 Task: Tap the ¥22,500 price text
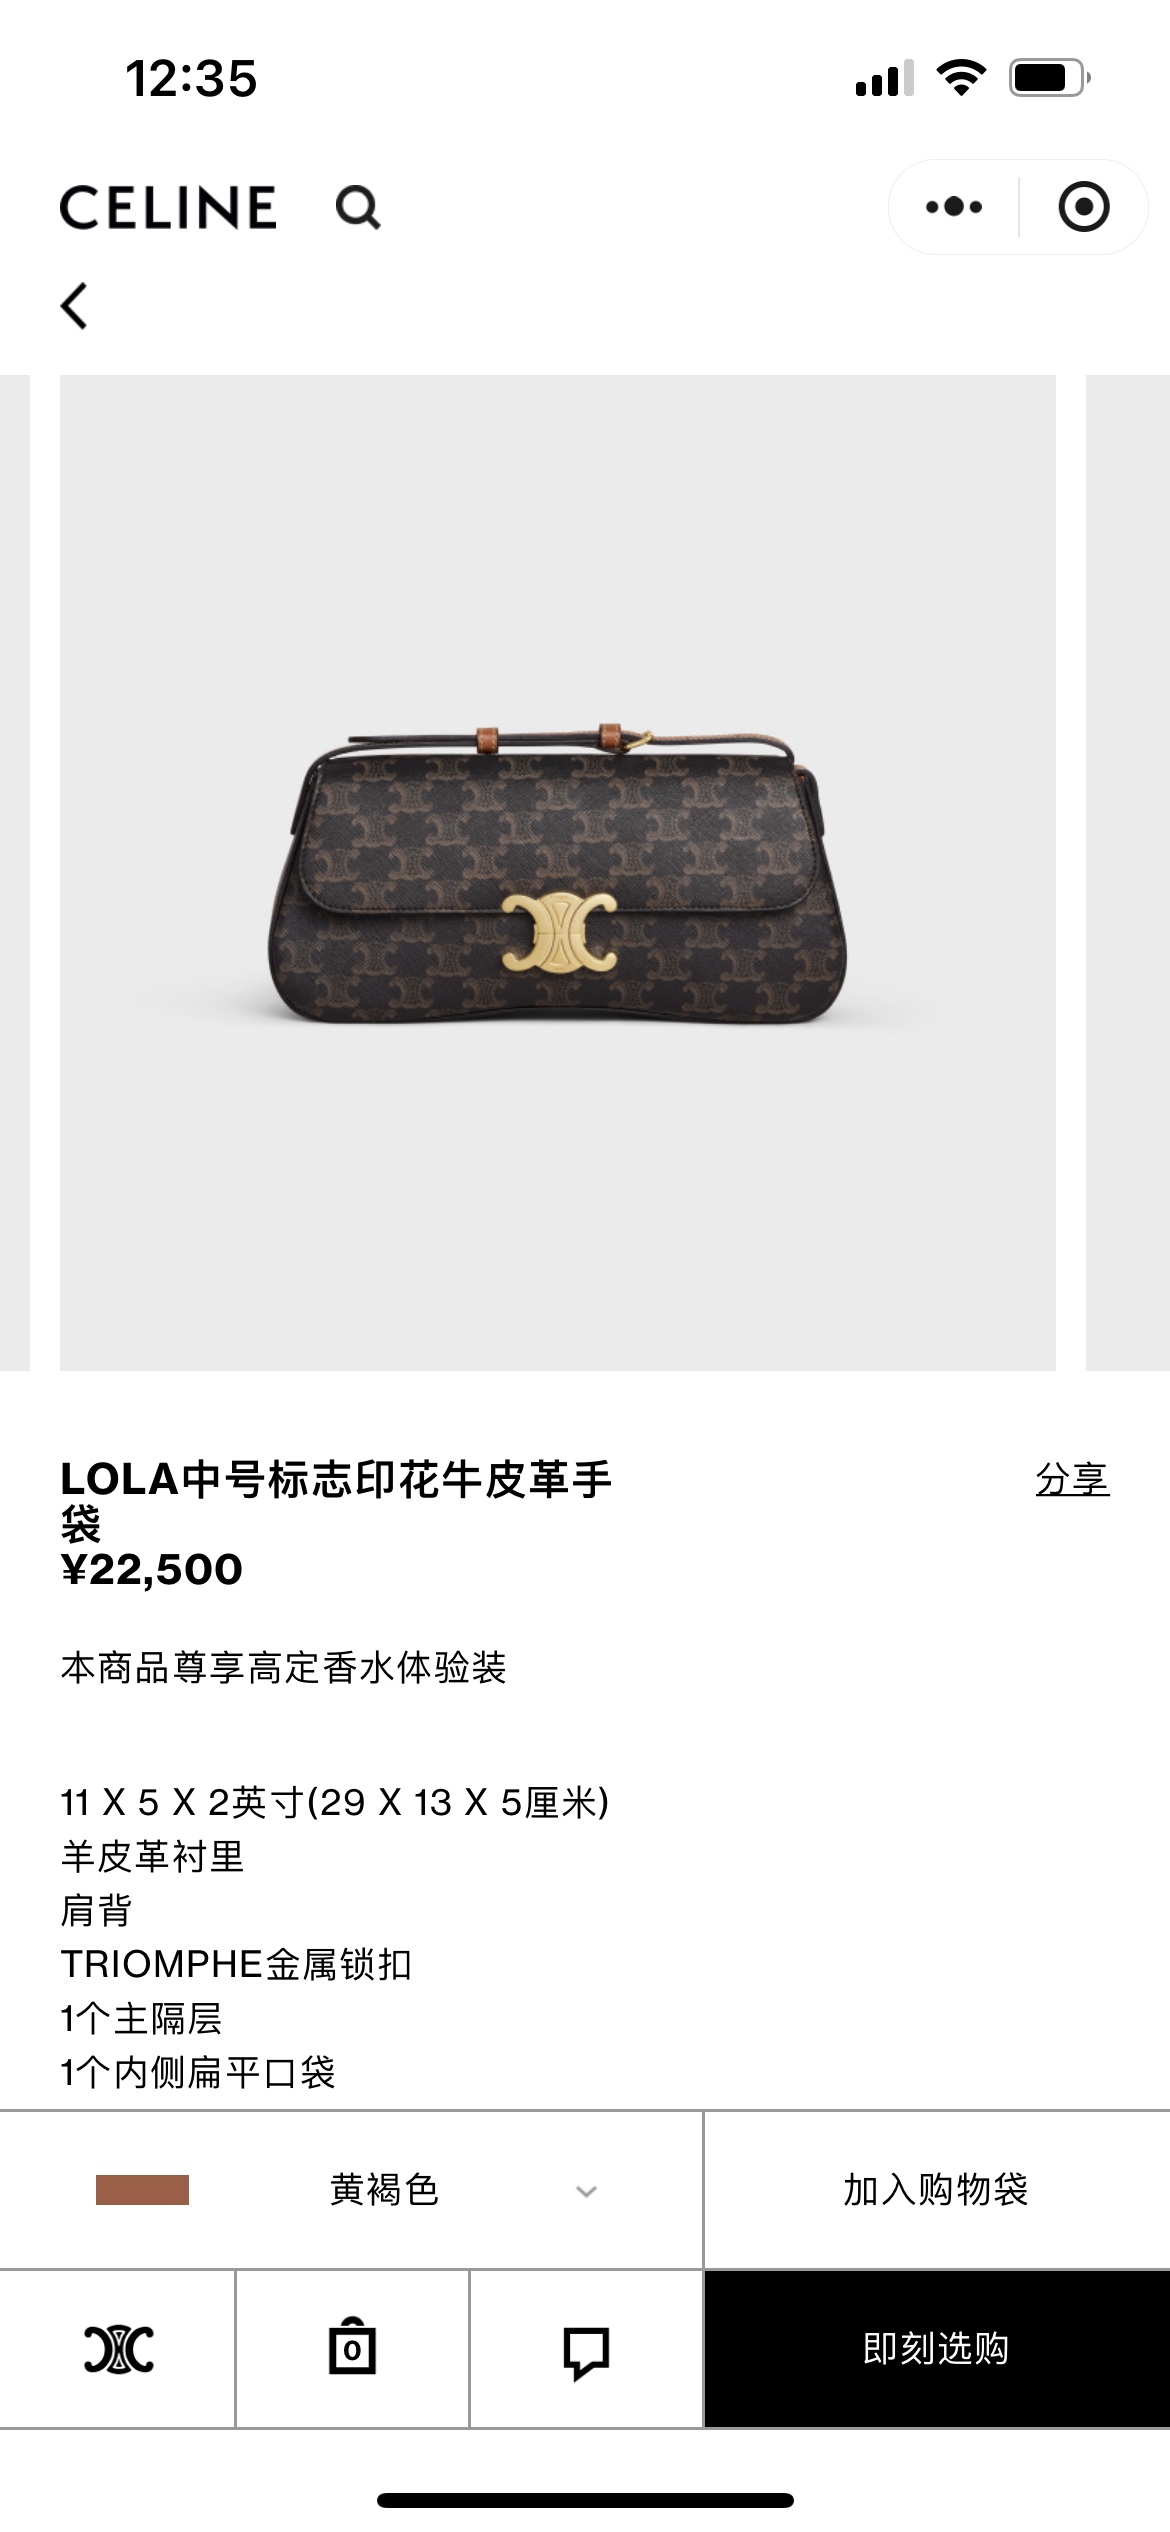[x=152, y=1570]
